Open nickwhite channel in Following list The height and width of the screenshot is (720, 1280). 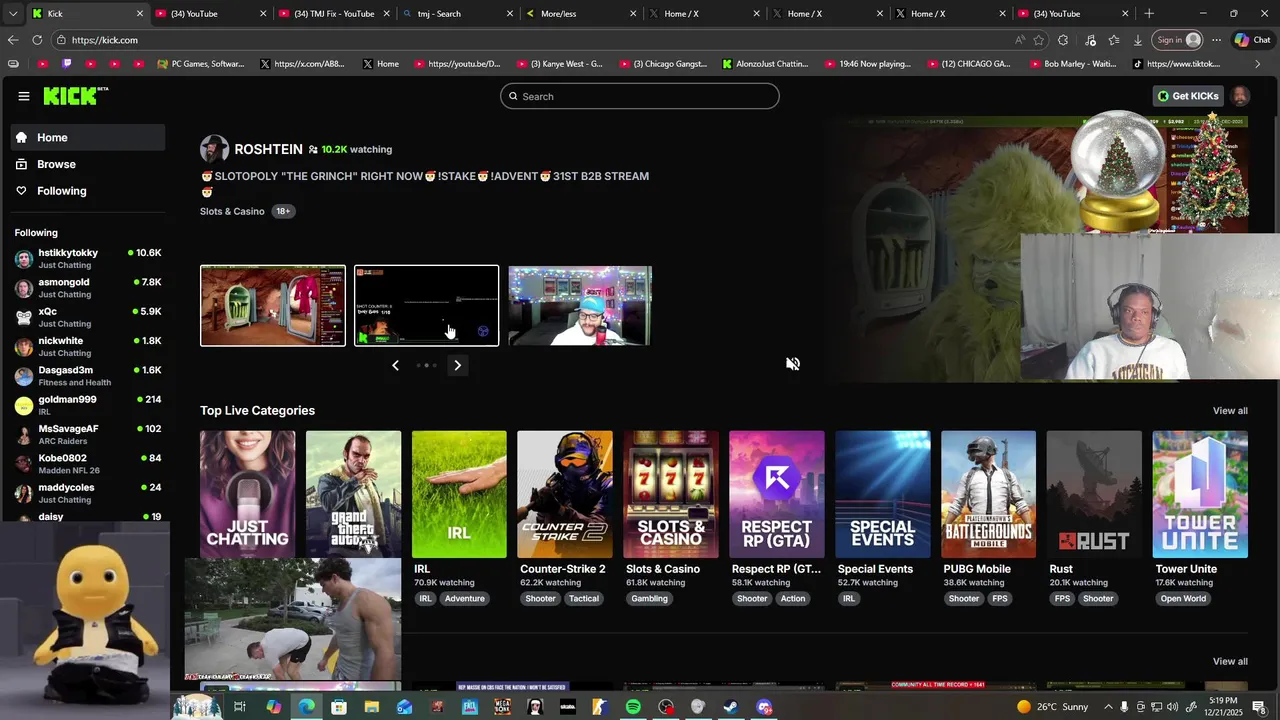(x=88, y=346)
